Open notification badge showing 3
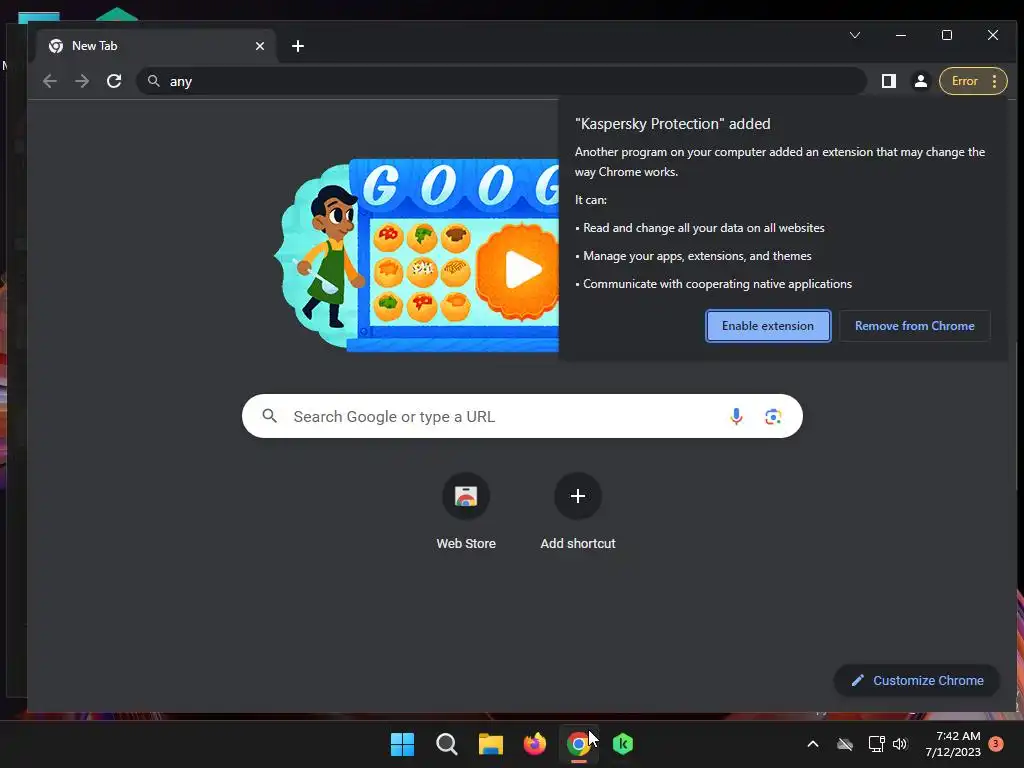This screenshot has width=1024, height=768. (996, 744)
